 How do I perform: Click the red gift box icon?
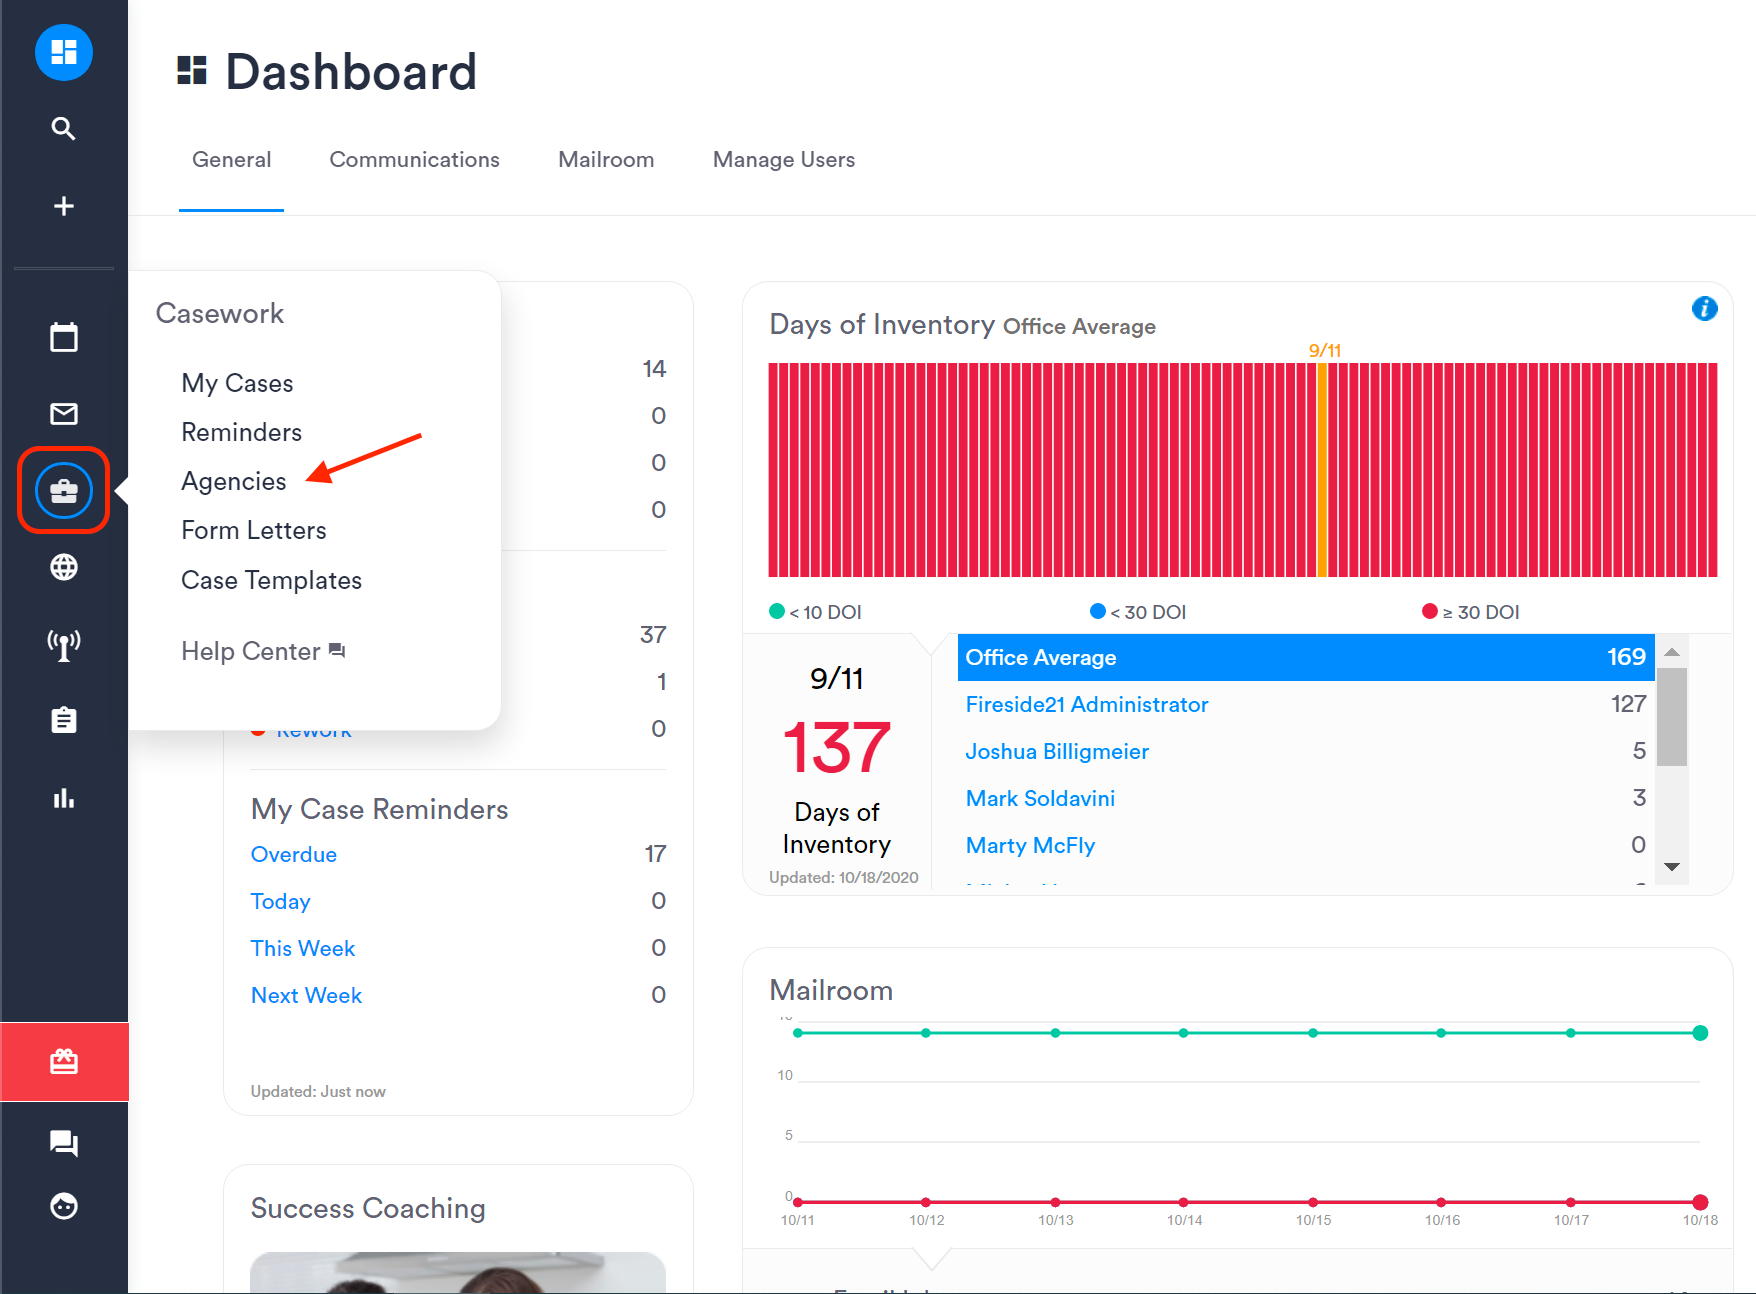(64, 1062)
